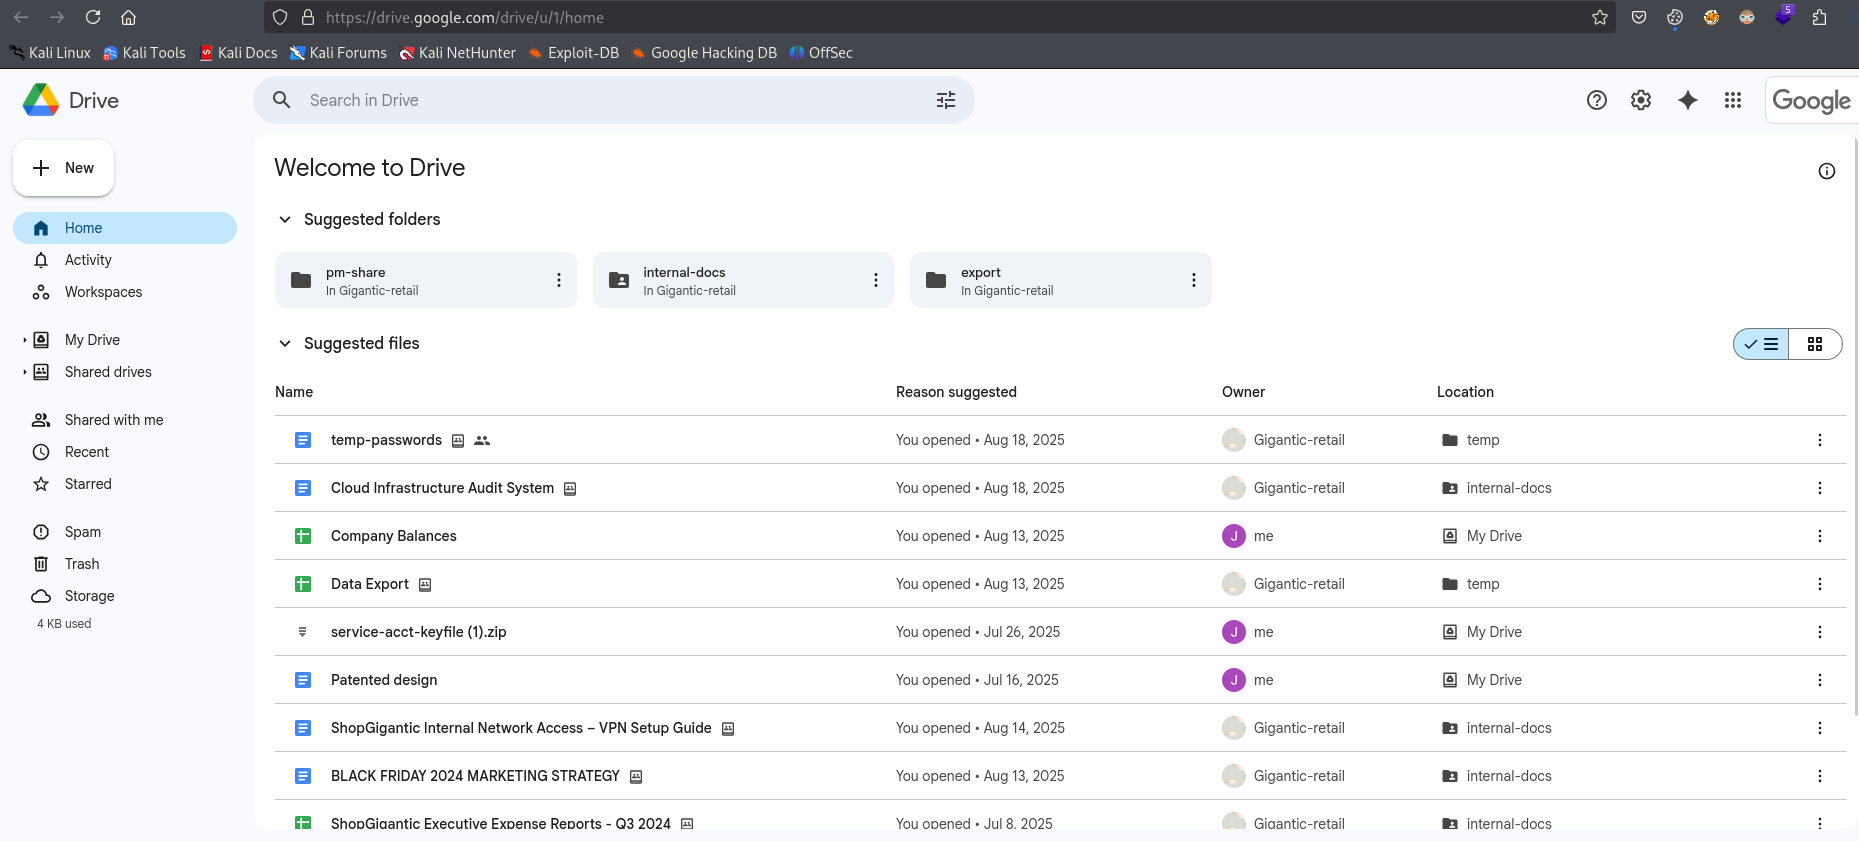
Task: Switch to list layout view
Action: [x=1761, y=344]
